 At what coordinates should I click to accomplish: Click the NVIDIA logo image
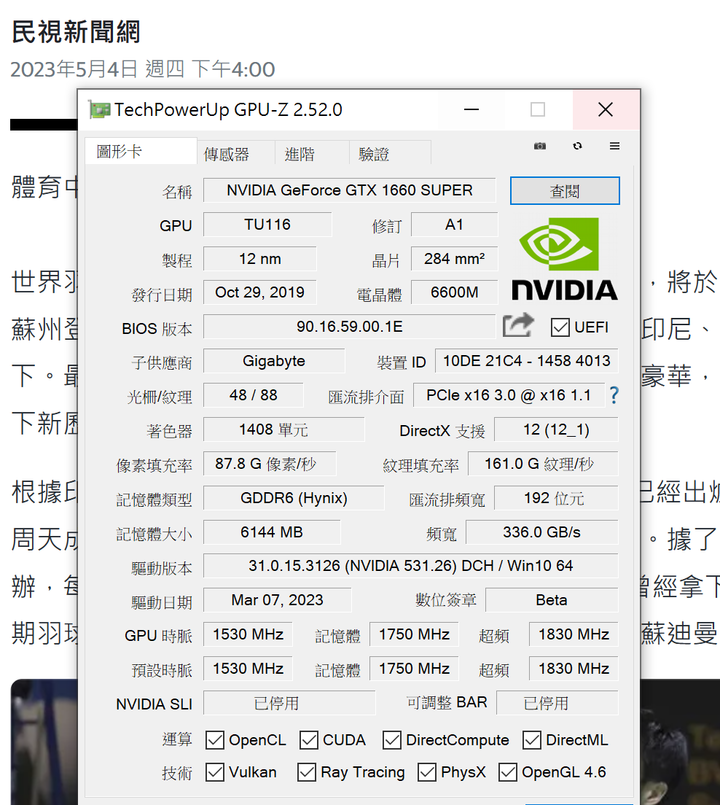click(564, 259)
